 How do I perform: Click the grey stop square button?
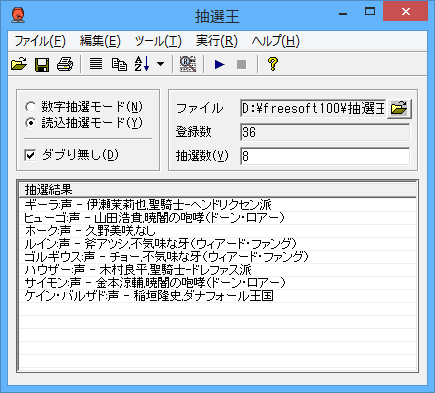pyautogui.click(x=241, y=64)
